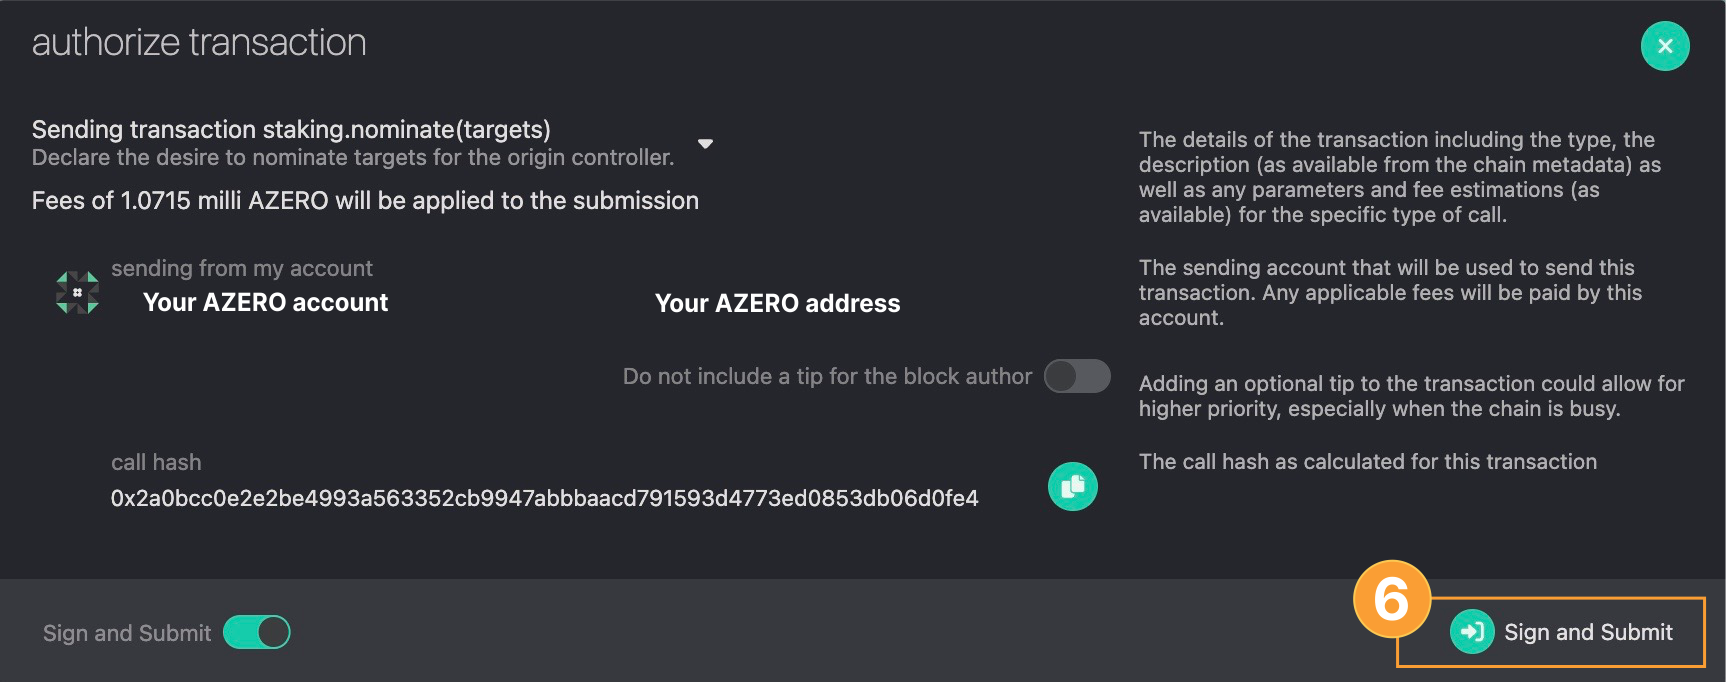
Task: Click the 'Declare the desire to nominate targets' description
Action: pos(353,157)
